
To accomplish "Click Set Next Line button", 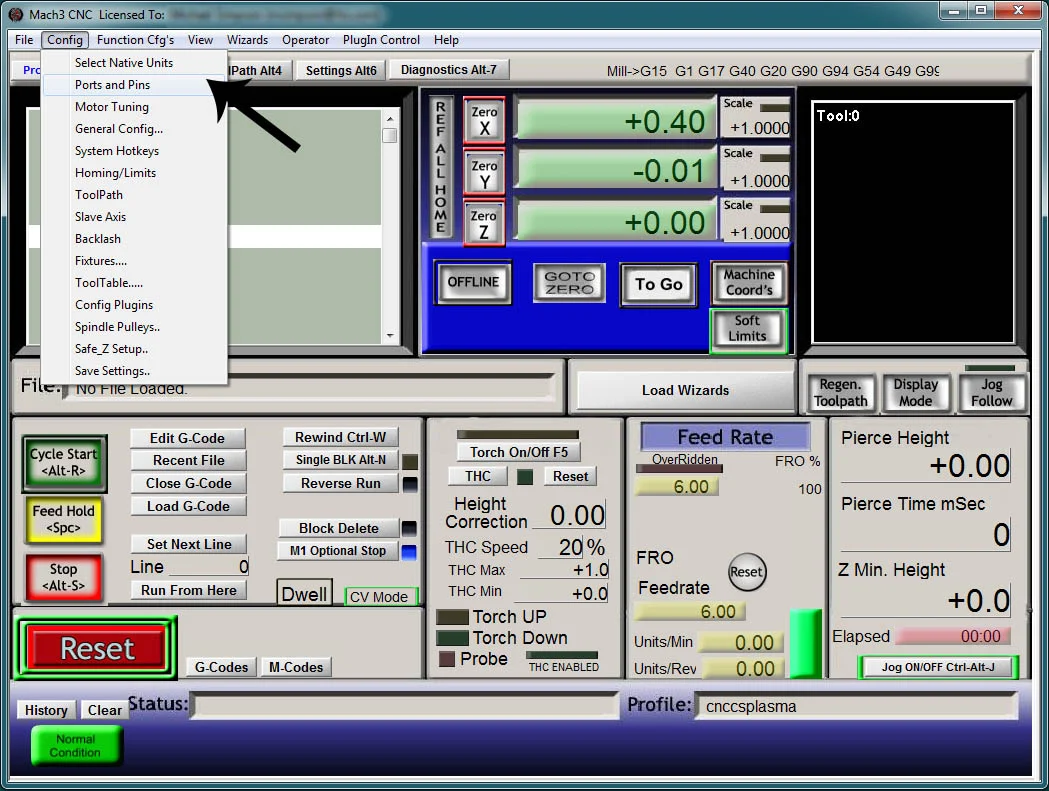I will point(189,544).
